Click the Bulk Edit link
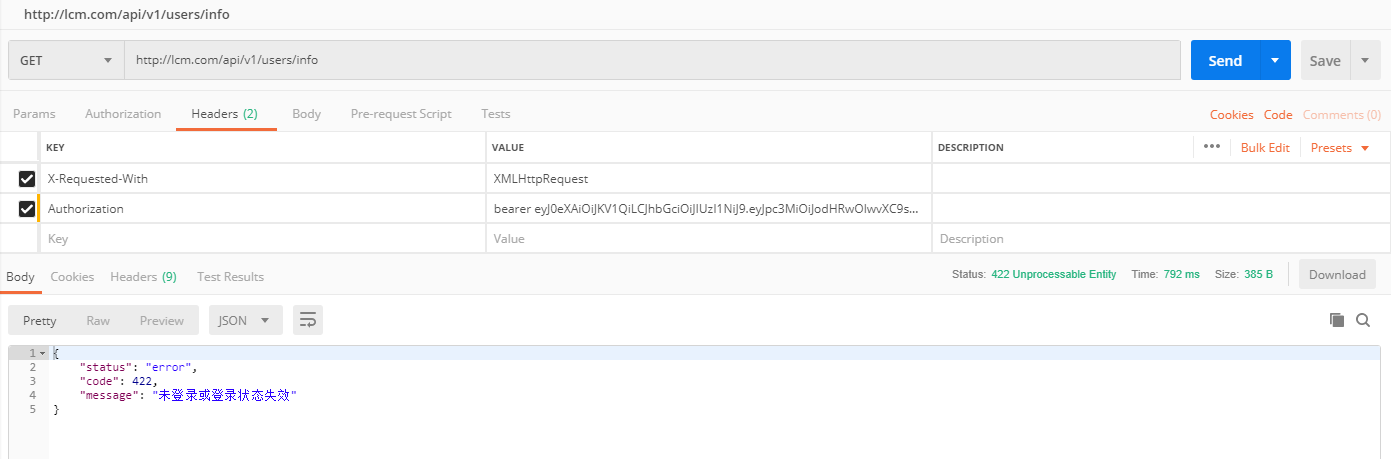 (1265, 148)
